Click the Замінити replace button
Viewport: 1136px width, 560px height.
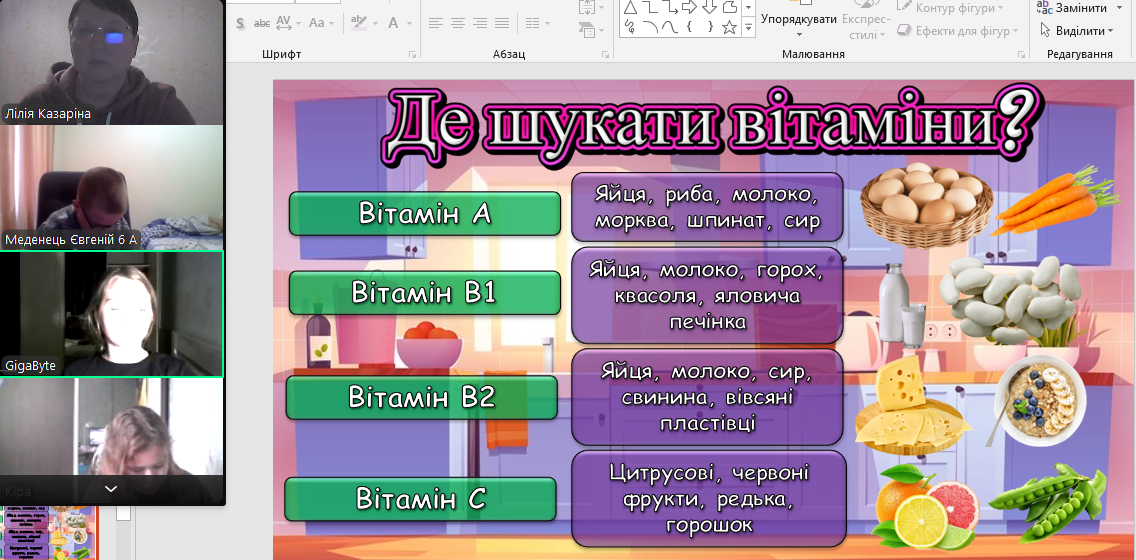[1072, 7]
